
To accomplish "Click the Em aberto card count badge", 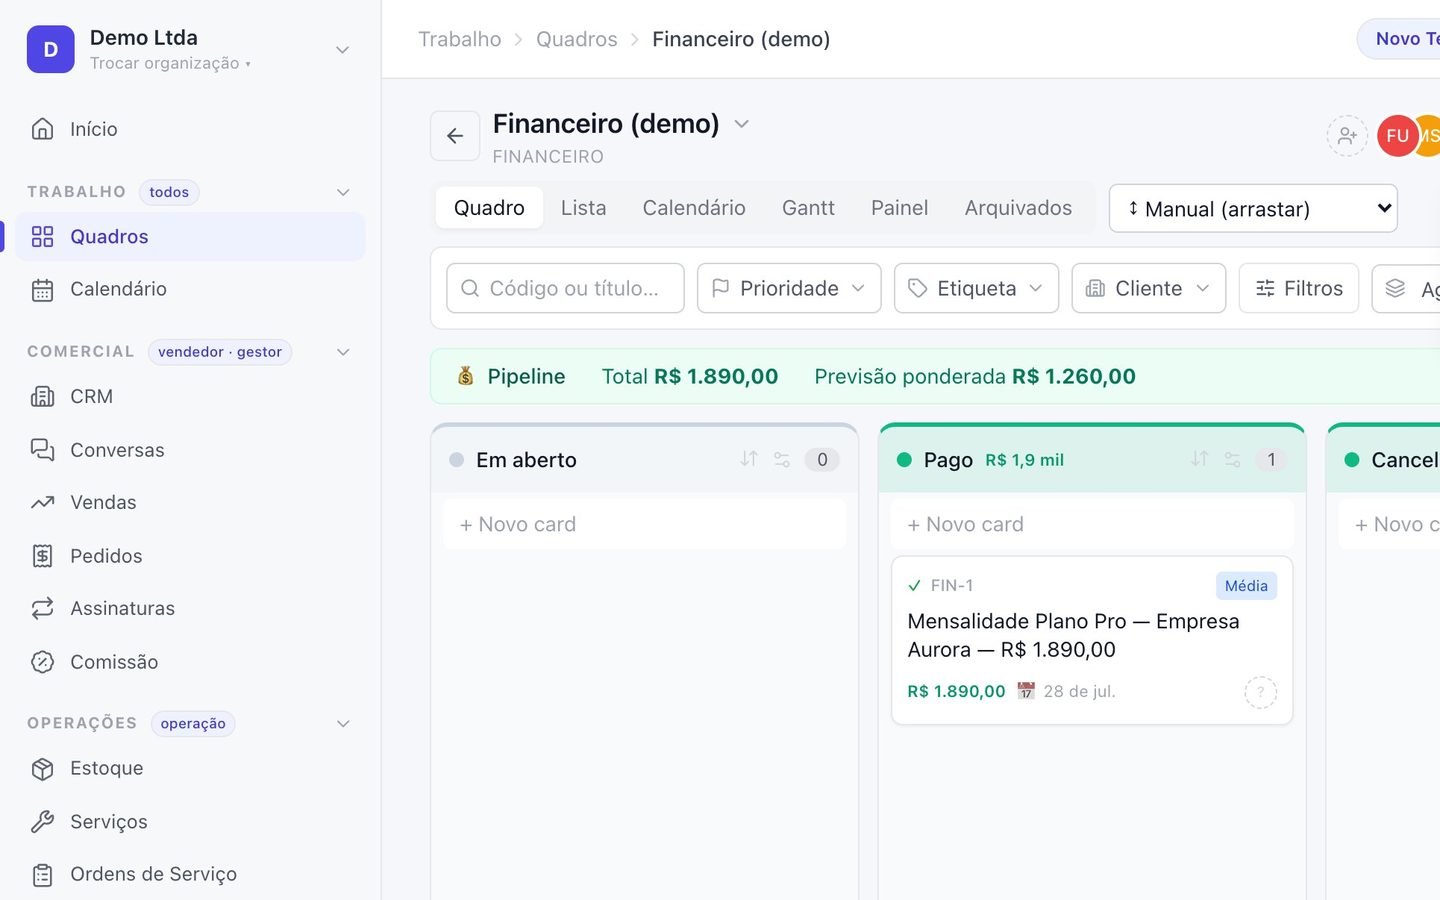I will 822,460.
